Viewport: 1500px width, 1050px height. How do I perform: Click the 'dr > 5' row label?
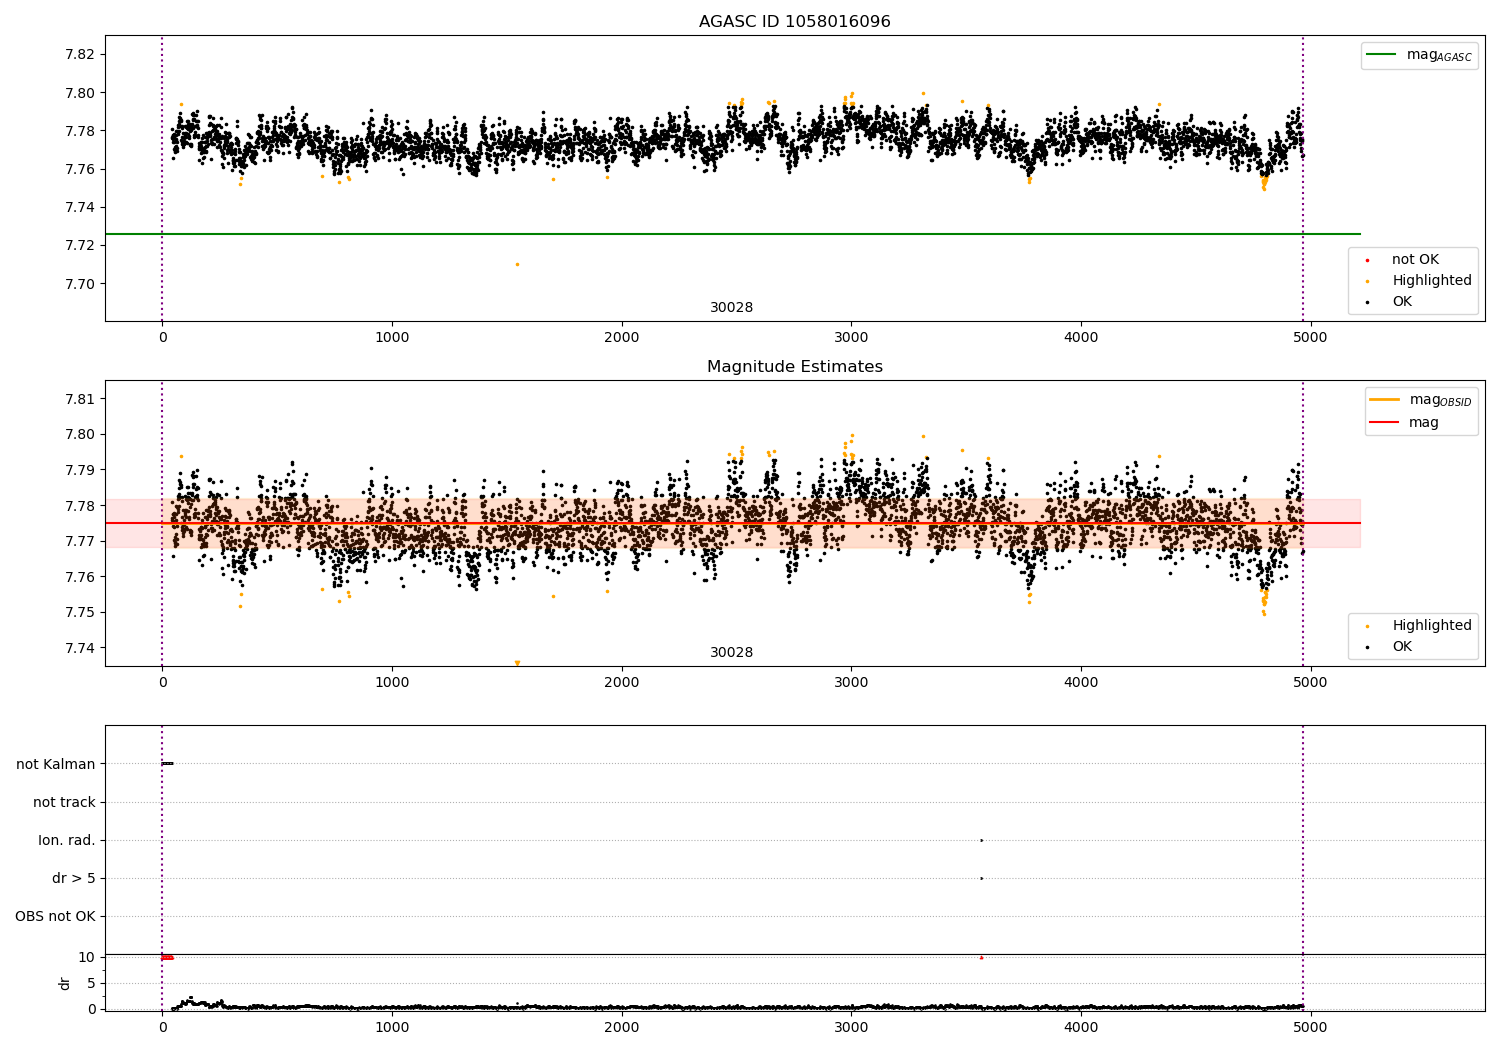pos(74,878)
